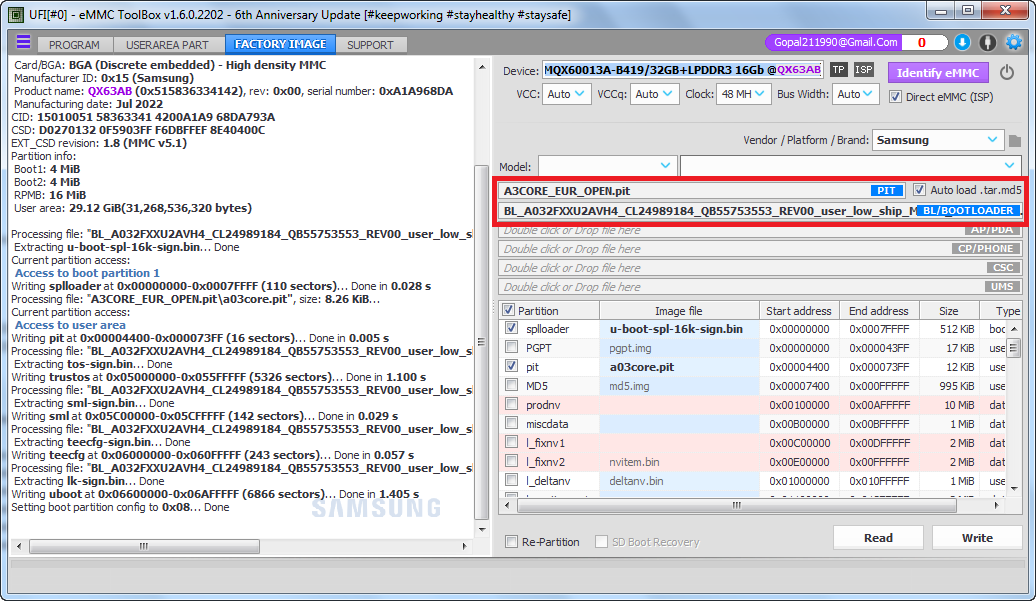
Task: Expand the wide dropdown next to Model
Action: coord(851,166)
